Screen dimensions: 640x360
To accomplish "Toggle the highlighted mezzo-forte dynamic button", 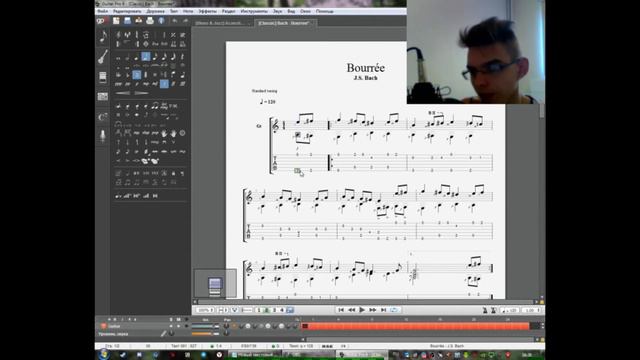I will pyautogui.click(x=164, y=84).
